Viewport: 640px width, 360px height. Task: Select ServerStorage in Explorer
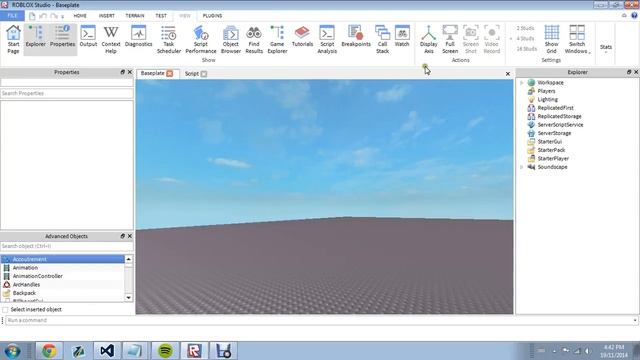click(x=554, y=133)
